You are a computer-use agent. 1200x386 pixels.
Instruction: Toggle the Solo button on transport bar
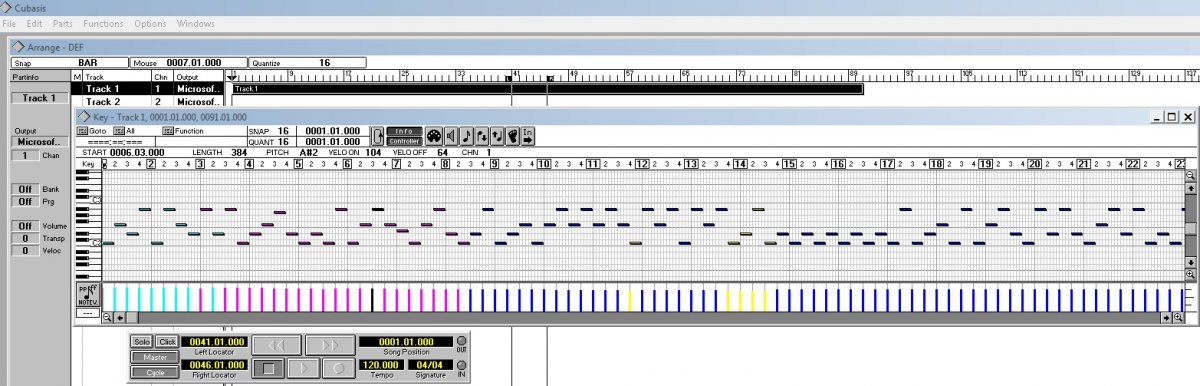coord(141,342)
